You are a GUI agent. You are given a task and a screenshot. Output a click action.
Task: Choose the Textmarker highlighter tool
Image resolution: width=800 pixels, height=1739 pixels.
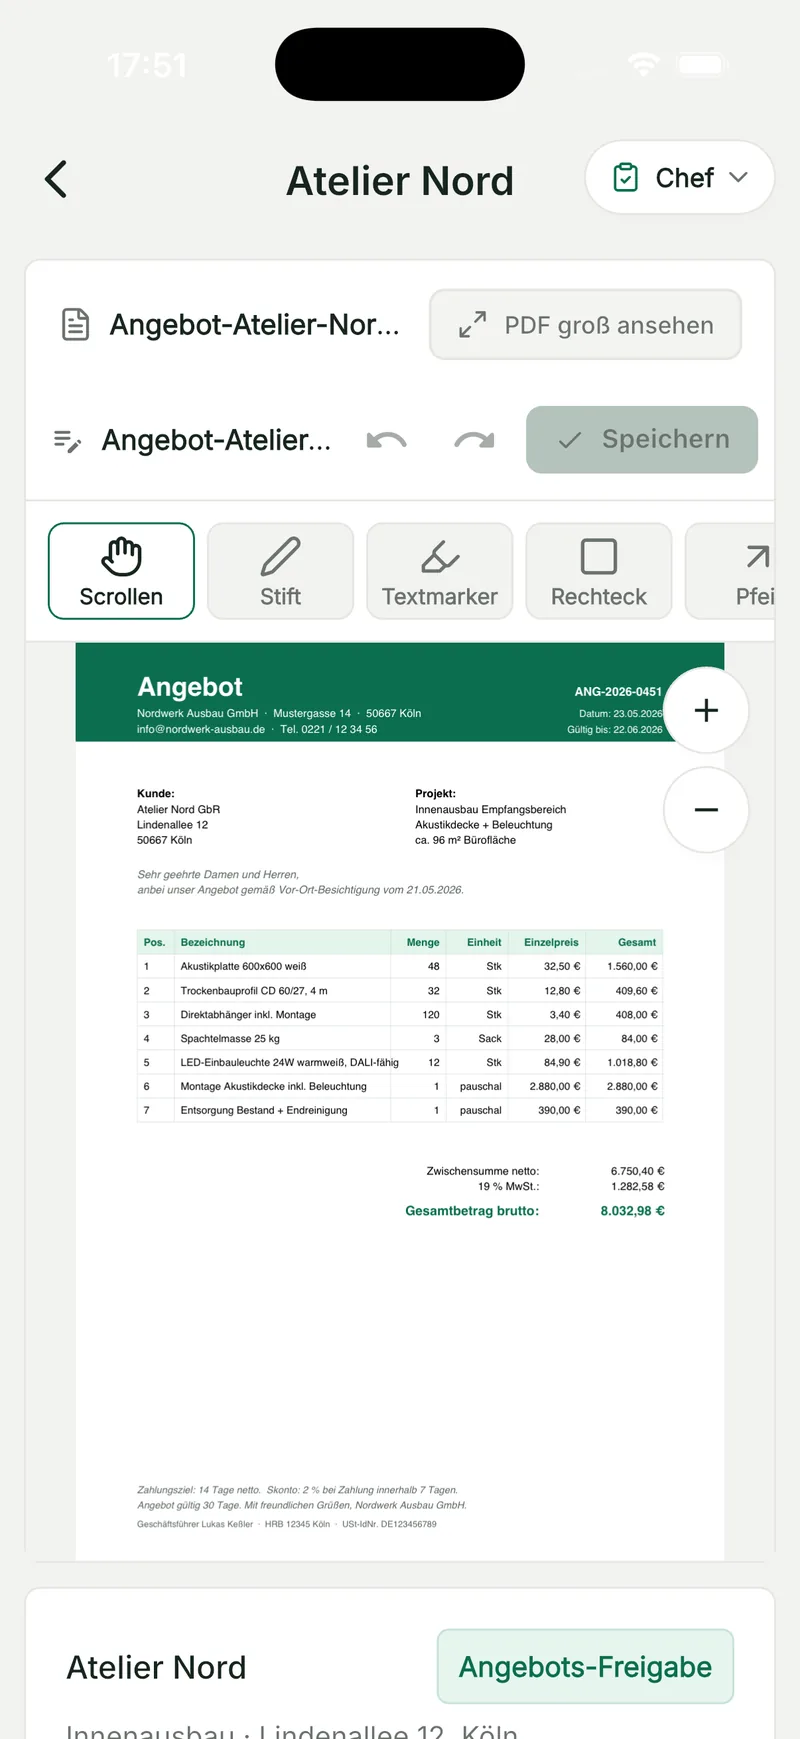point(440,571)
